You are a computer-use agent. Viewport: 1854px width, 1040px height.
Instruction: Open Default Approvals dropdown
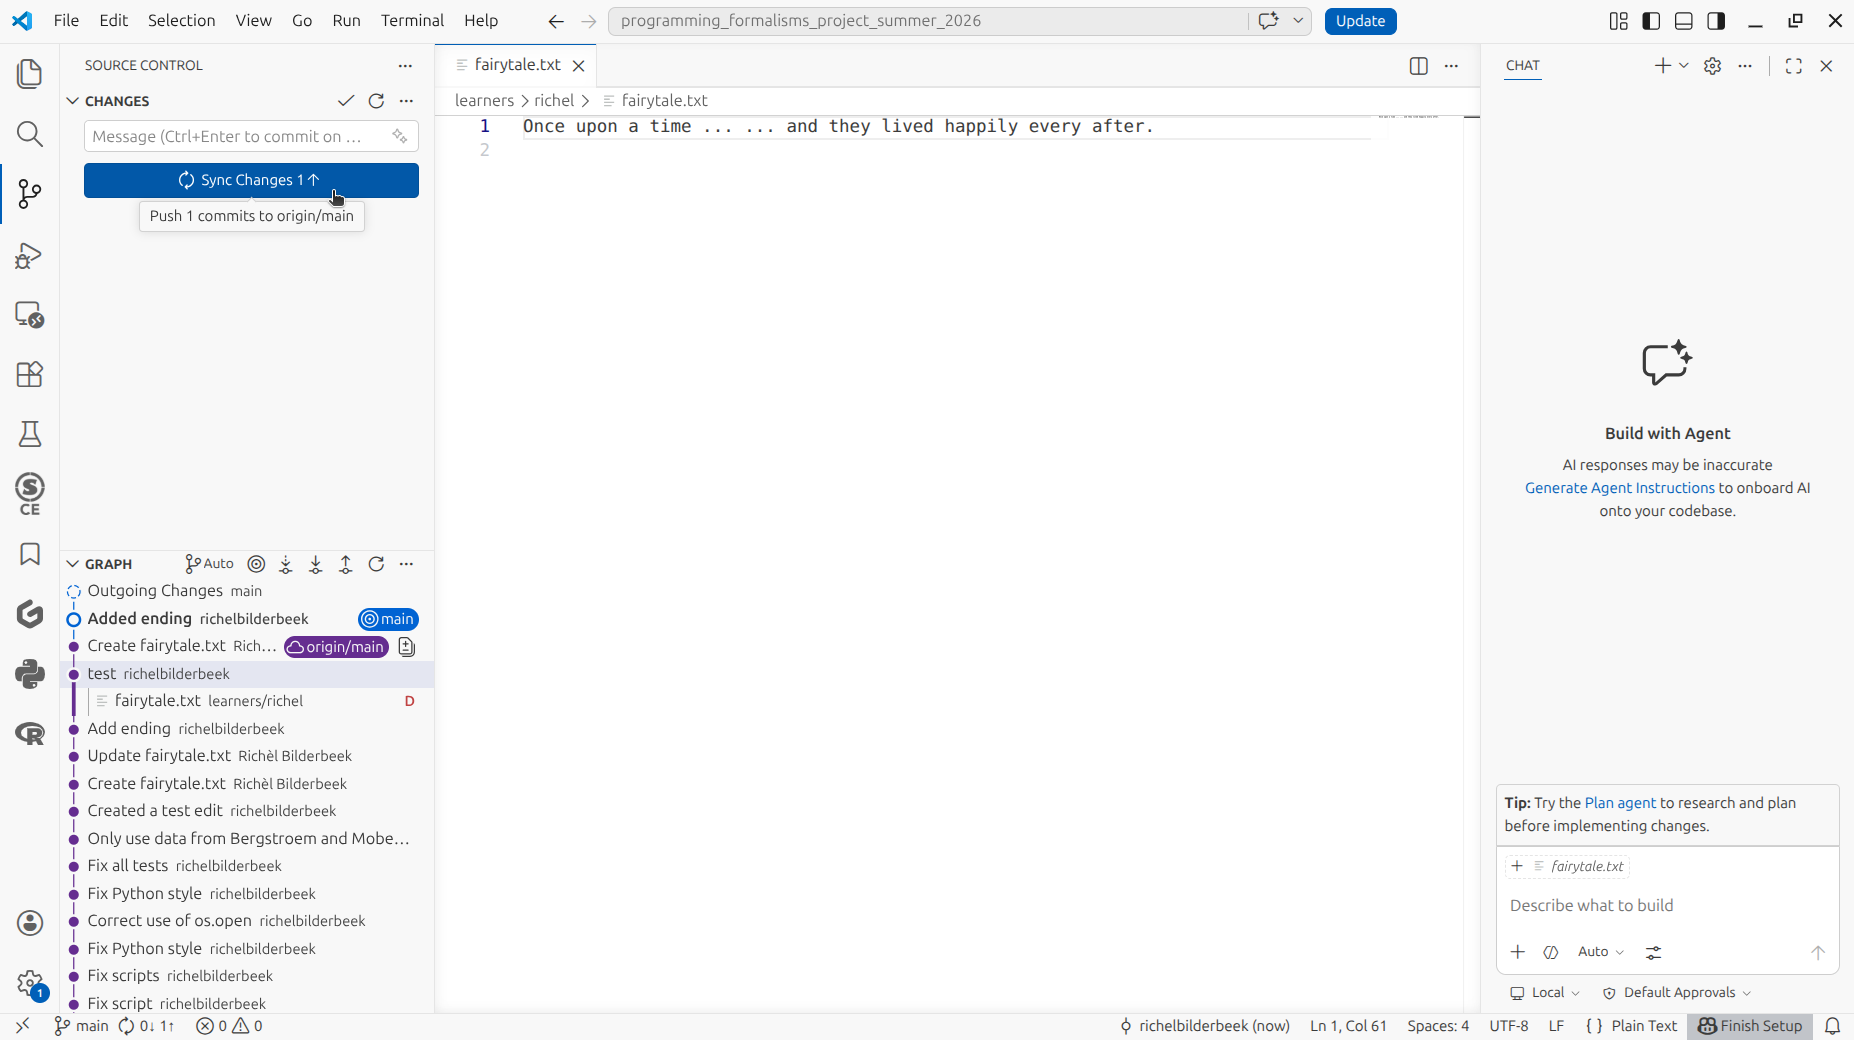(x=1677, y=993)
